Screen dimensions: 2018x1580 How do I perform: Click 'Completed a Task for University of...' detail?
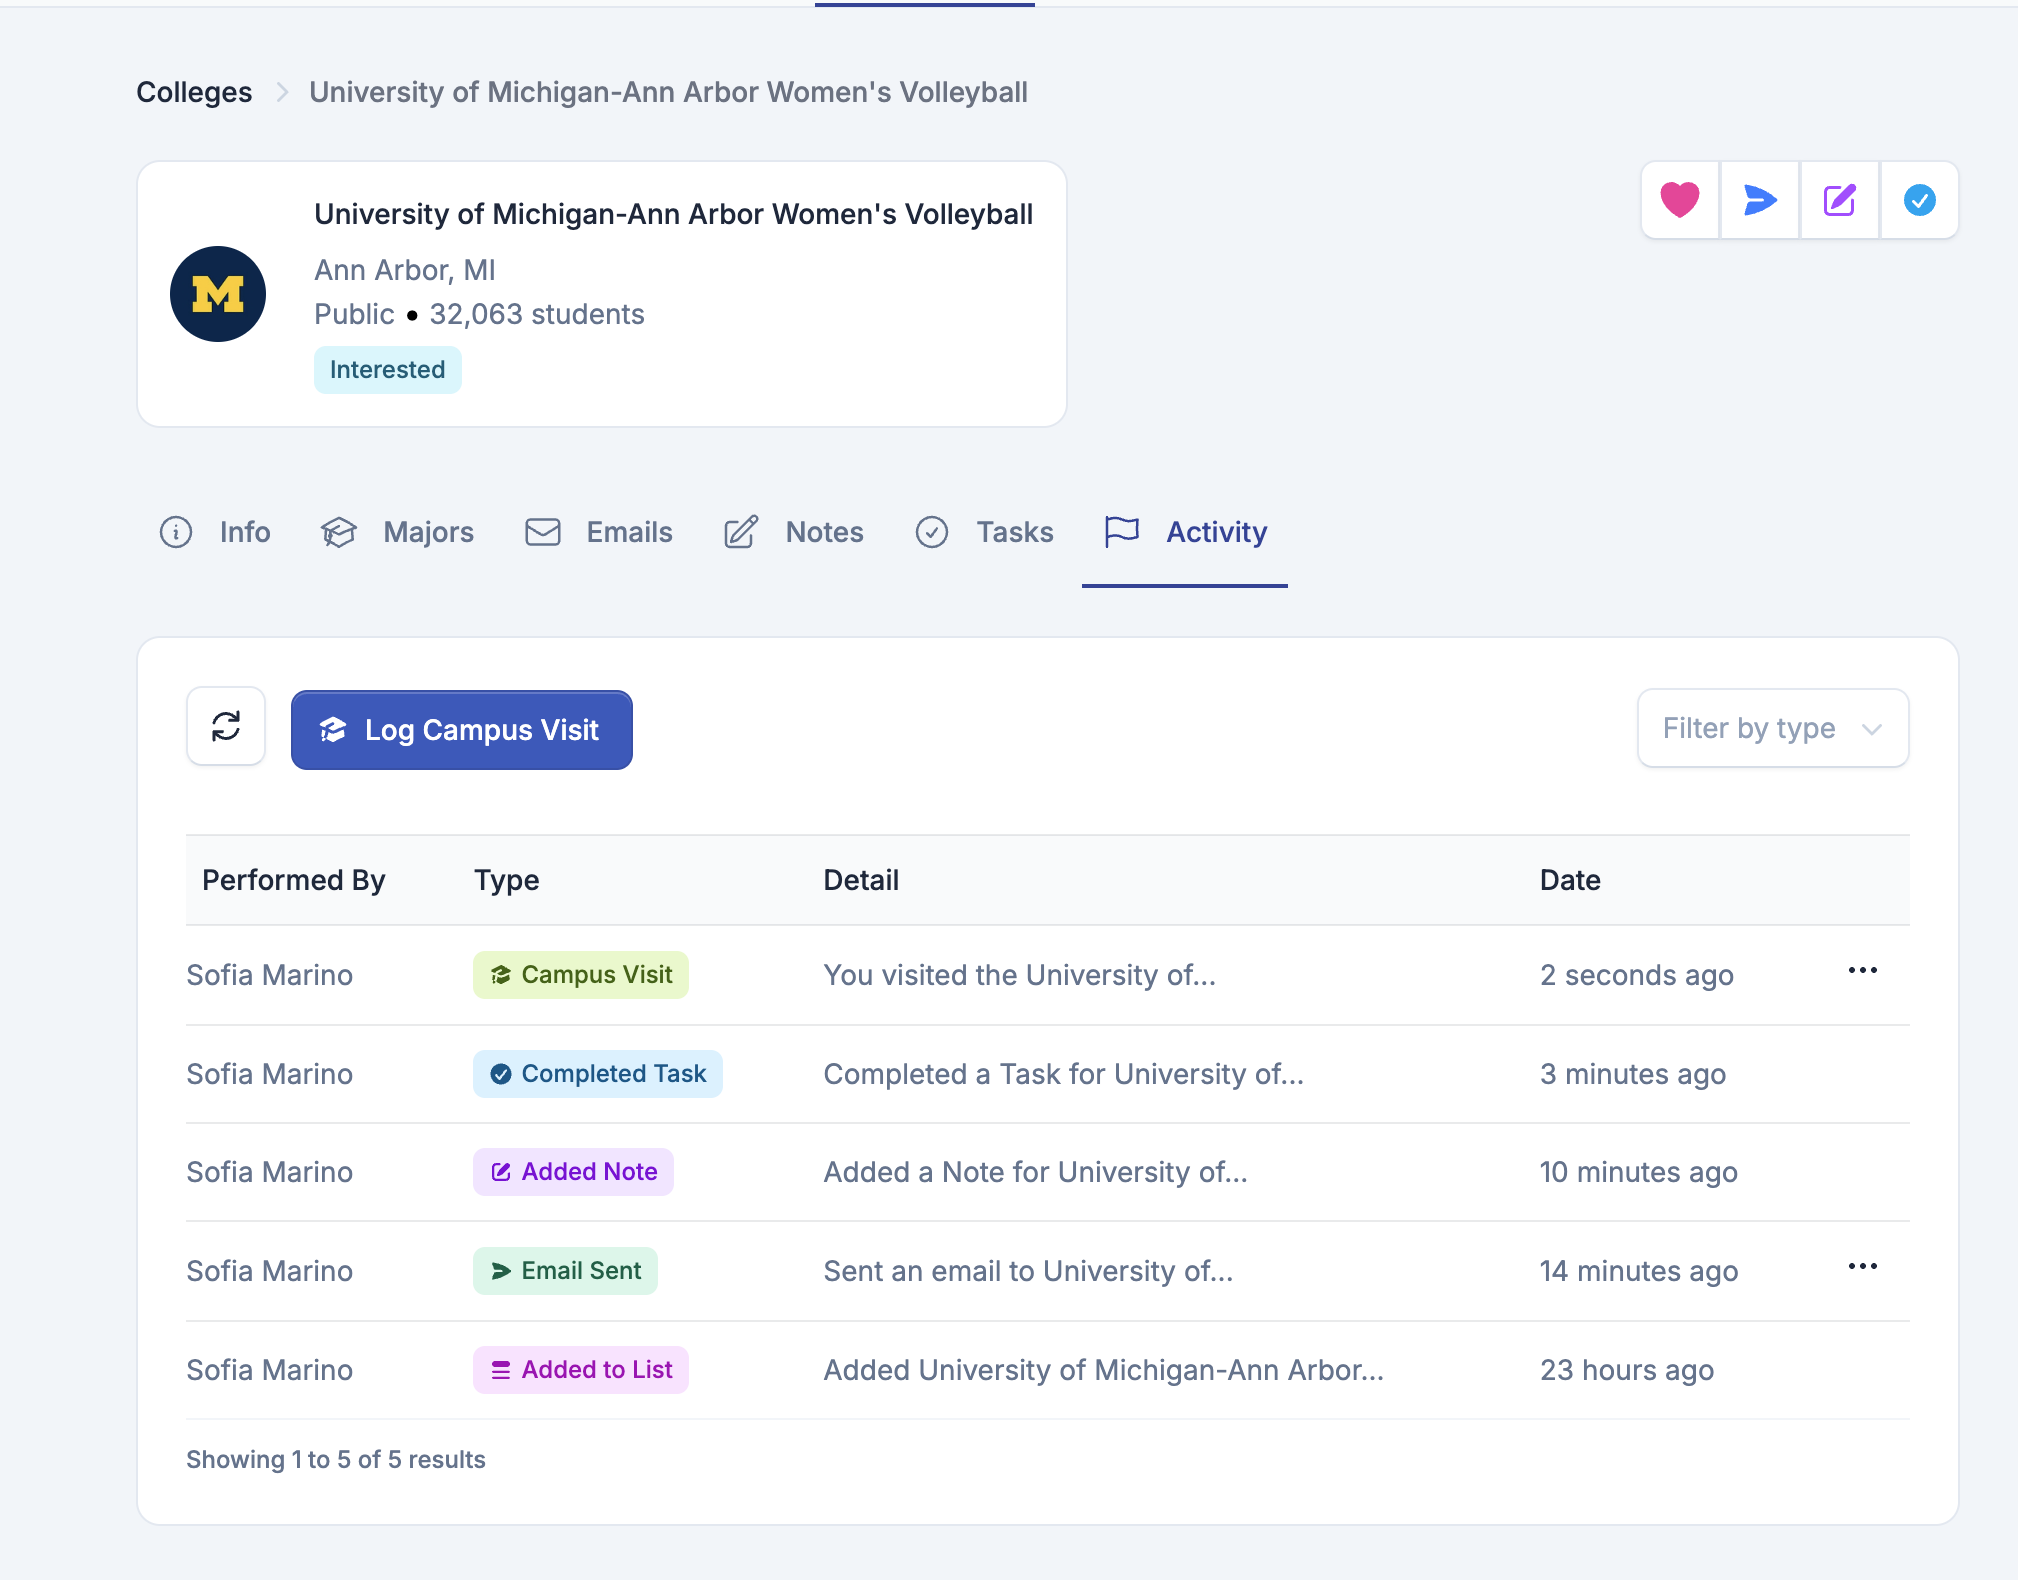click(1064, 1074)
